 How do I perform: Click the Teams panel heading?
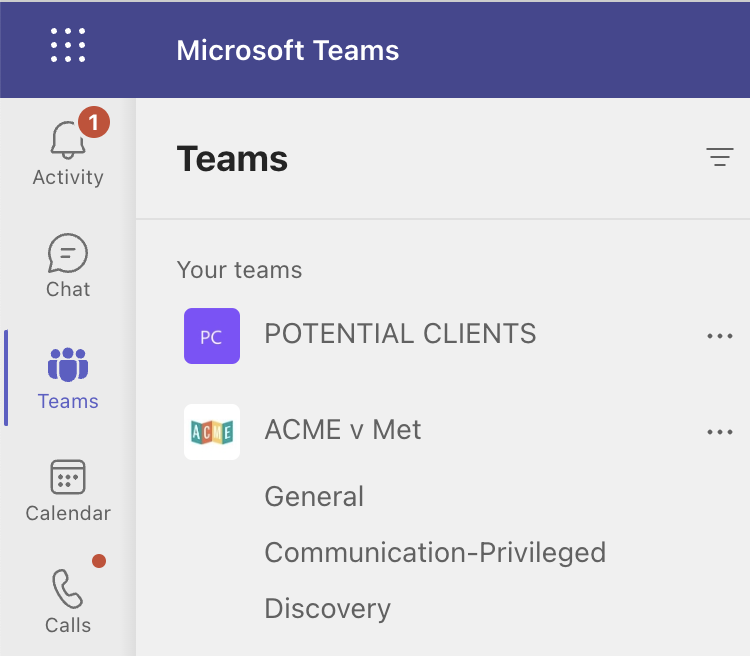click(x=232, y=159)
